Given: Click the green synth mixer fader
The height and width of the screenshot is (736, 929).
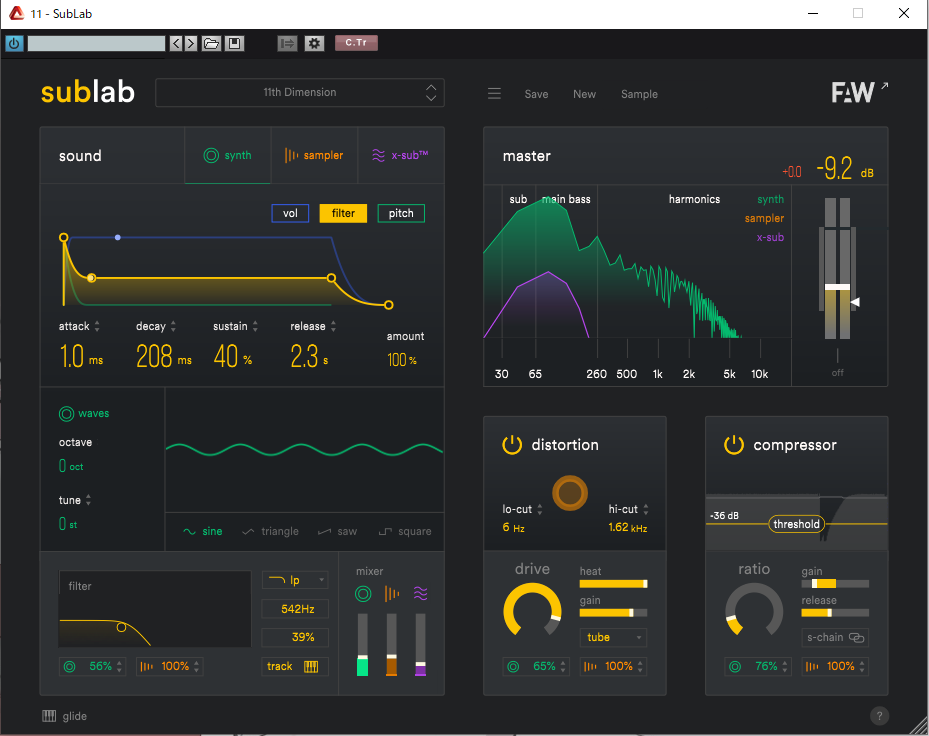Looking at the screenshot, I should tap(363, 645).
